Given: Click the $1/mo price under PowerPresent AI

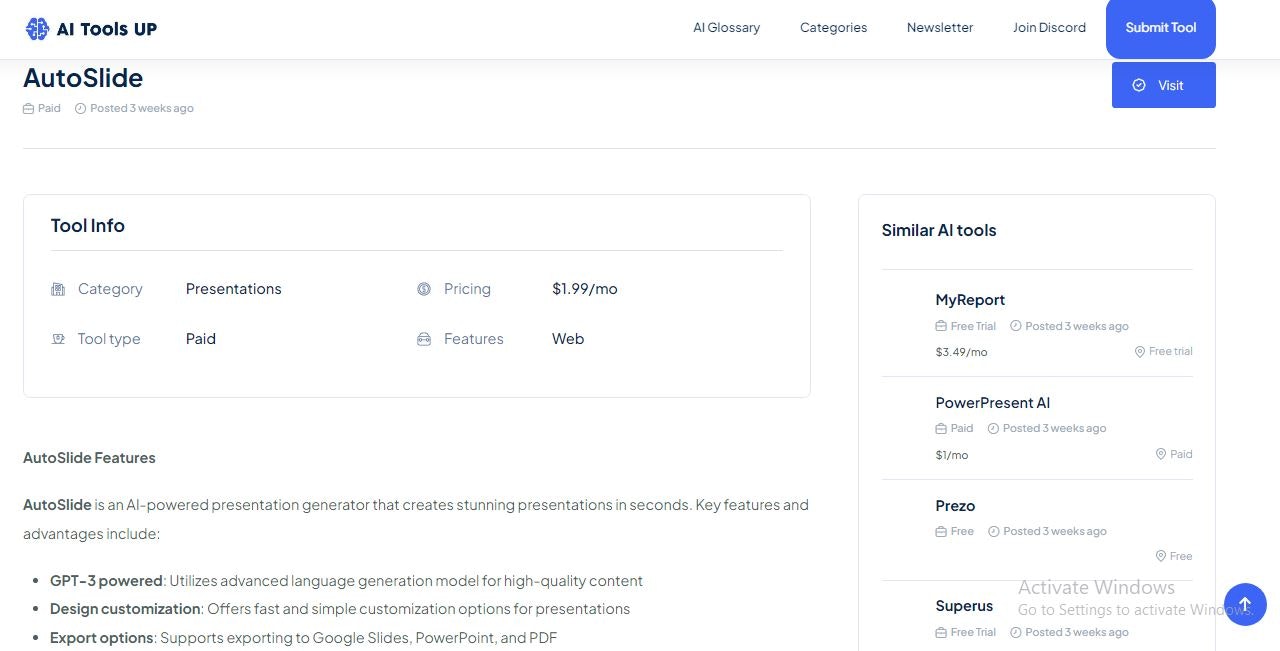Looking at the screenshot, I should [x=952, y=455].
